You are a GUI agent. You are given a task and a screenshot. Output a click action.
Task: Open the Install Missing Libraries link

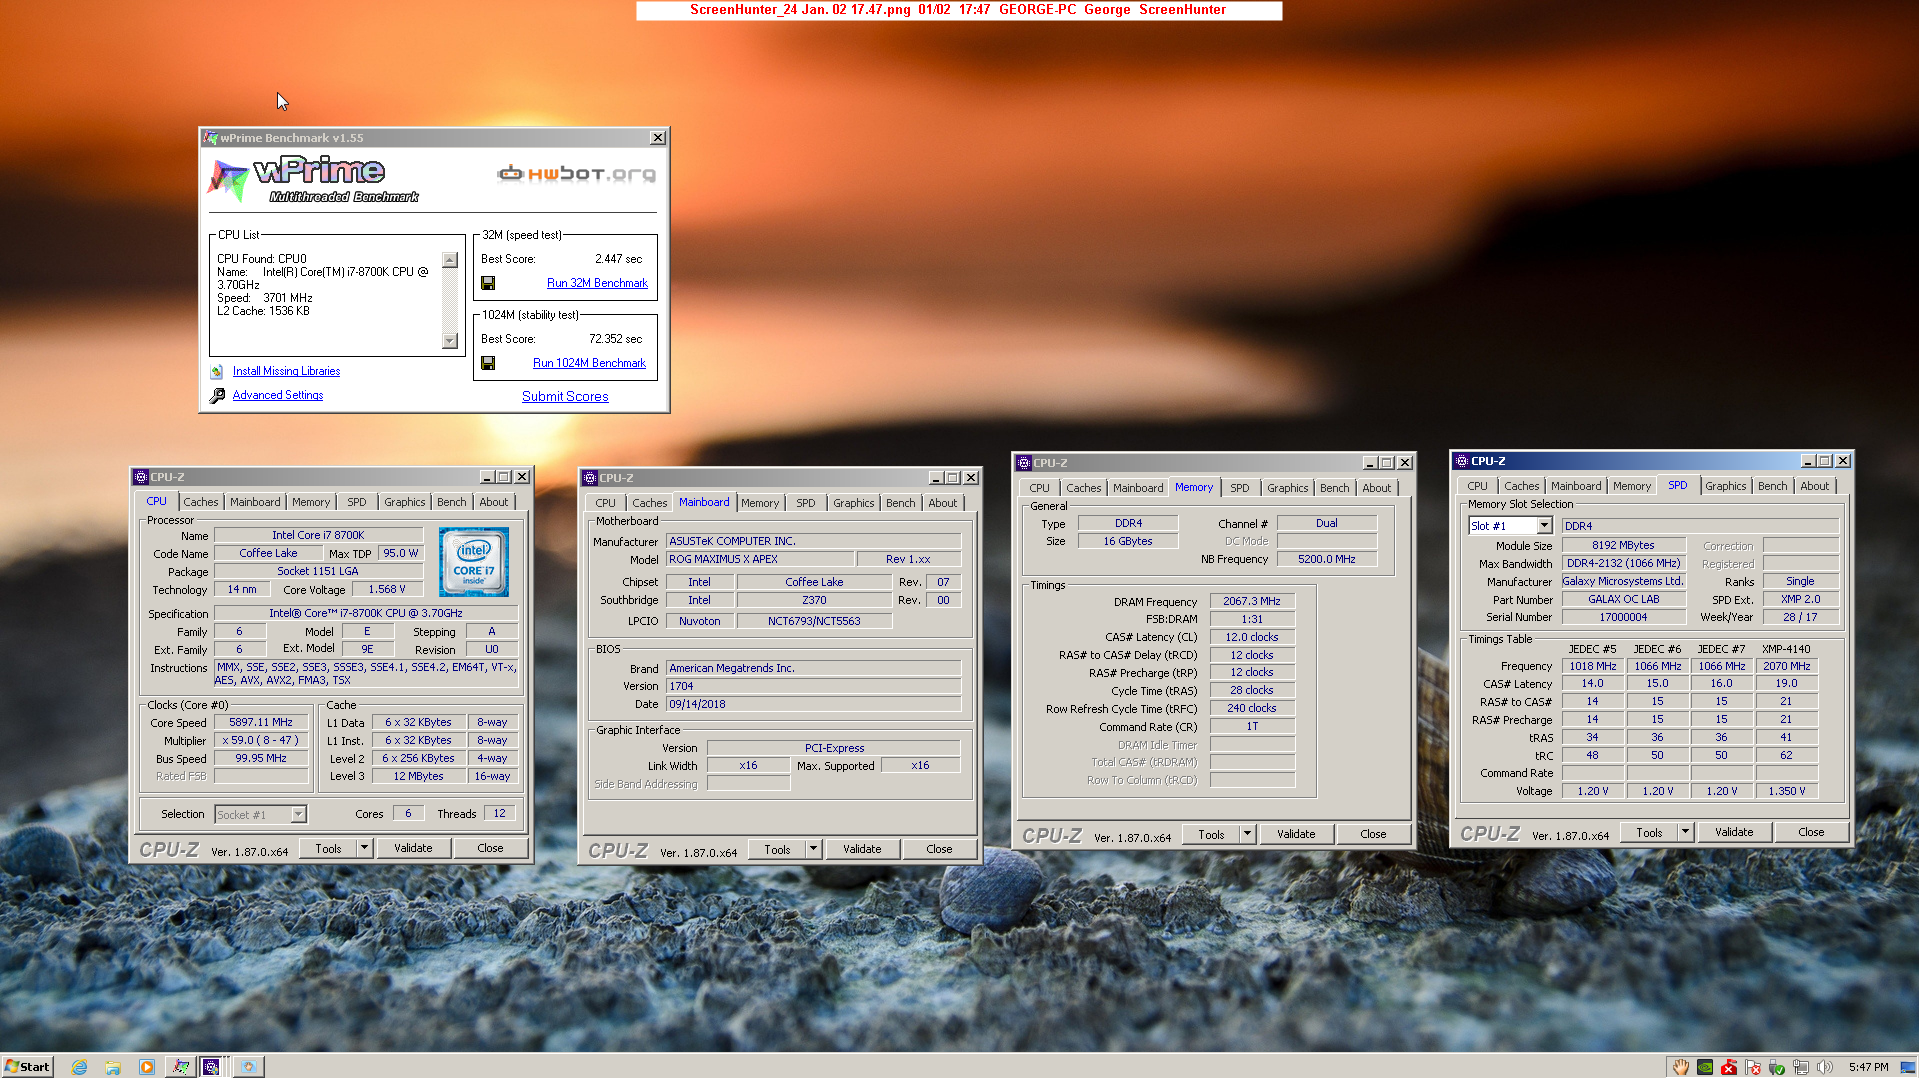pyautogui.click(x=286, y=371)
